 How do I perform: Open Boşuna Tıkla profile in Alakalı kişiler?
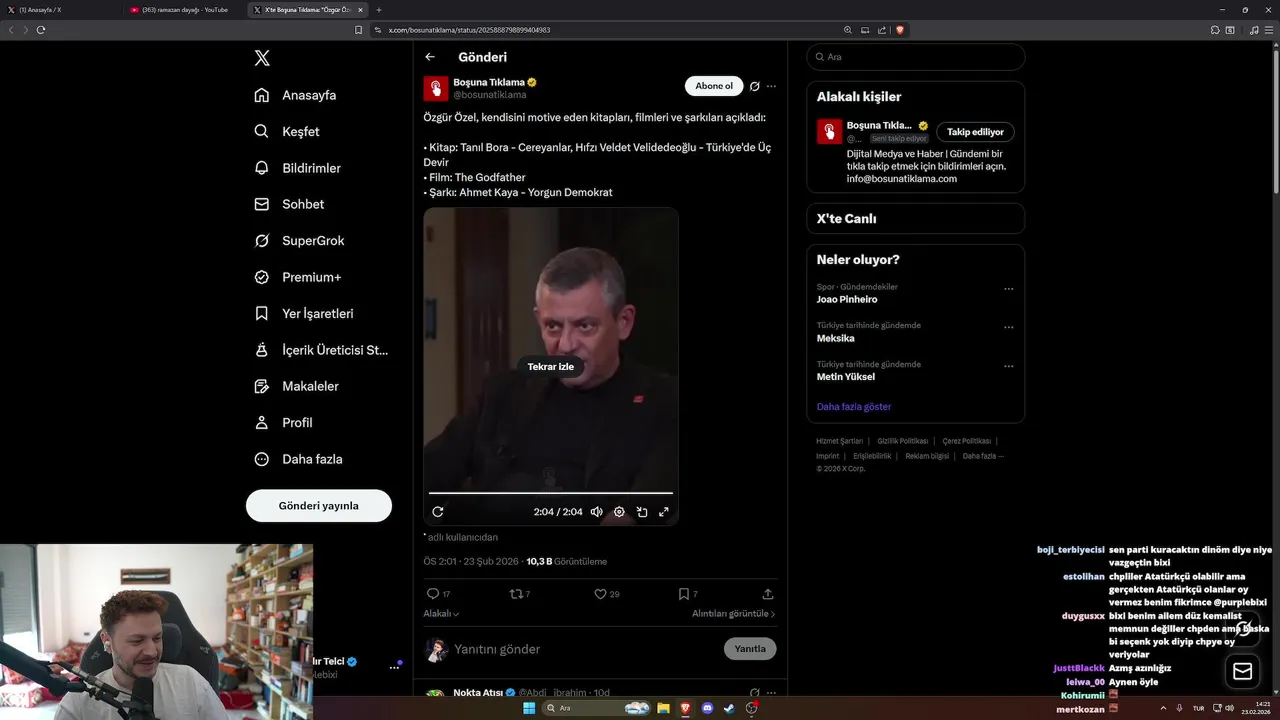coord(879,126)
